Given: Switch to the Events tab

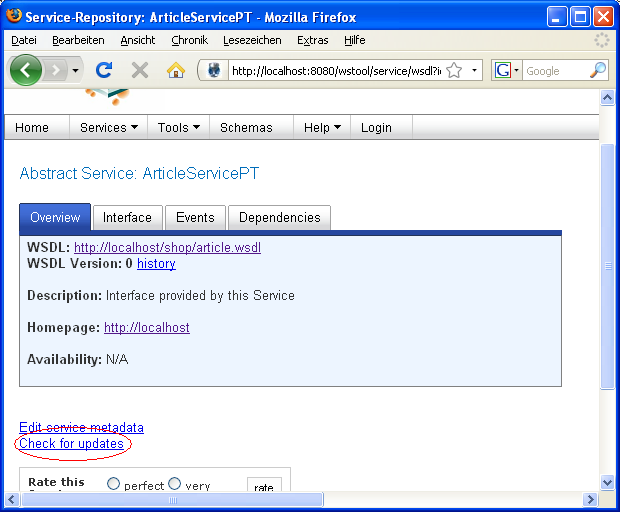Looking at the screenshot, I should (x=195, y=217).
